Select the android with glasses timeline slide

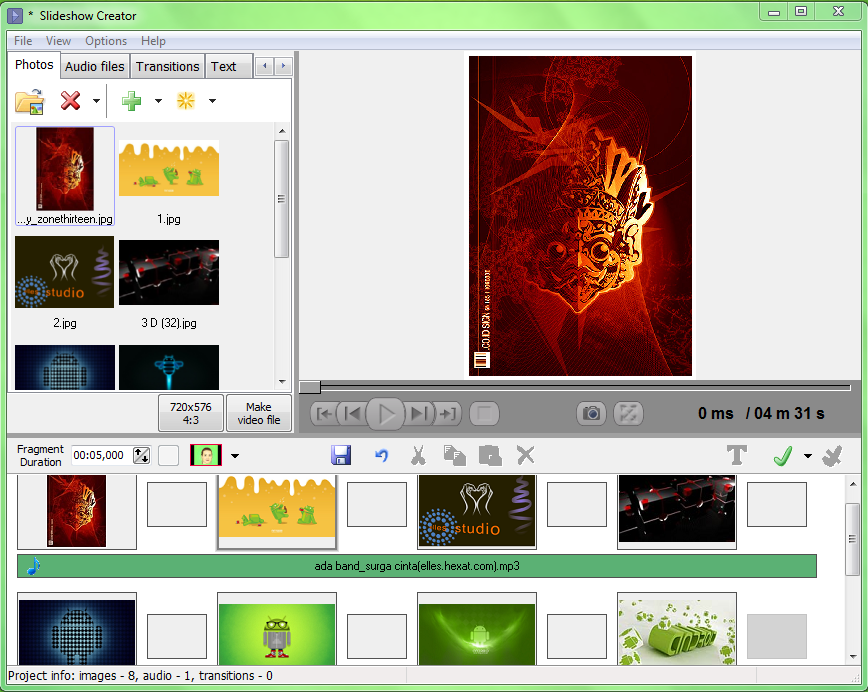(277, 629)
